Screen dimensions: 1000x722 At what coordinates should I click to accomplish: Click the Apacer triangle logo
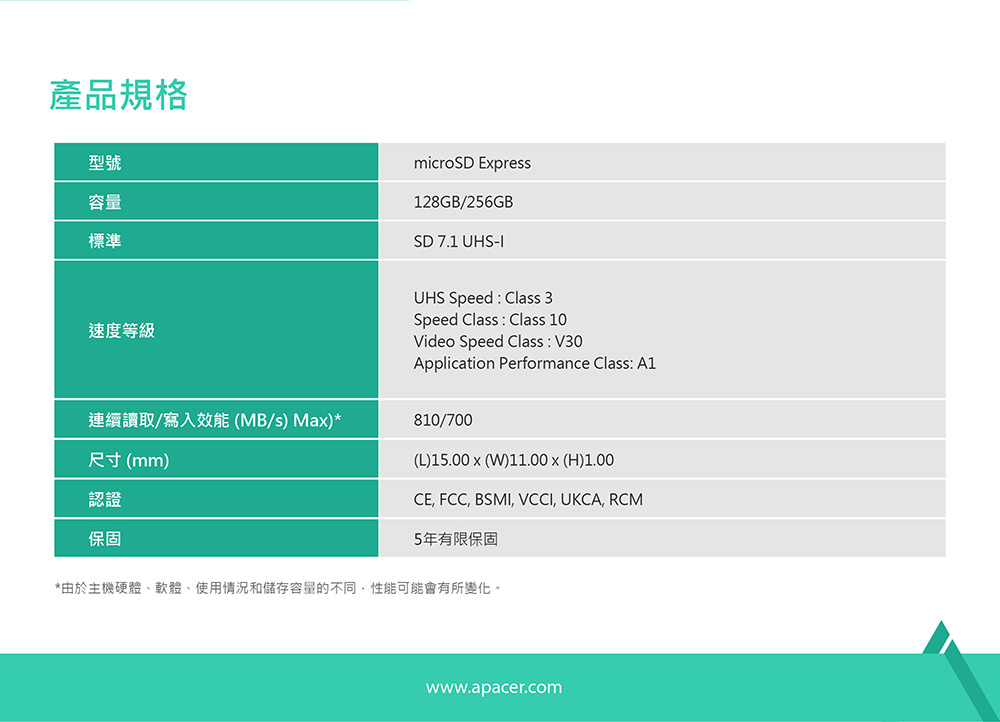[960, 670]
